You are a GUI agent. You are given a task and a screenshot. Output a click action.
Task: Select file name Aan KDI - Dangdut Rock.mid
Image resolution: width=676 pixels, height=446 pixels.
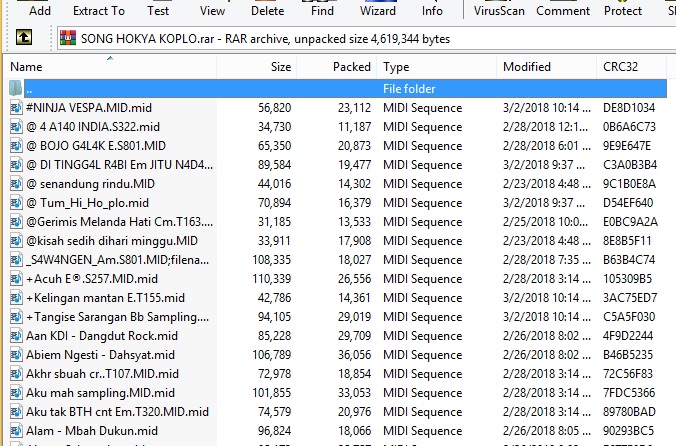102,335
